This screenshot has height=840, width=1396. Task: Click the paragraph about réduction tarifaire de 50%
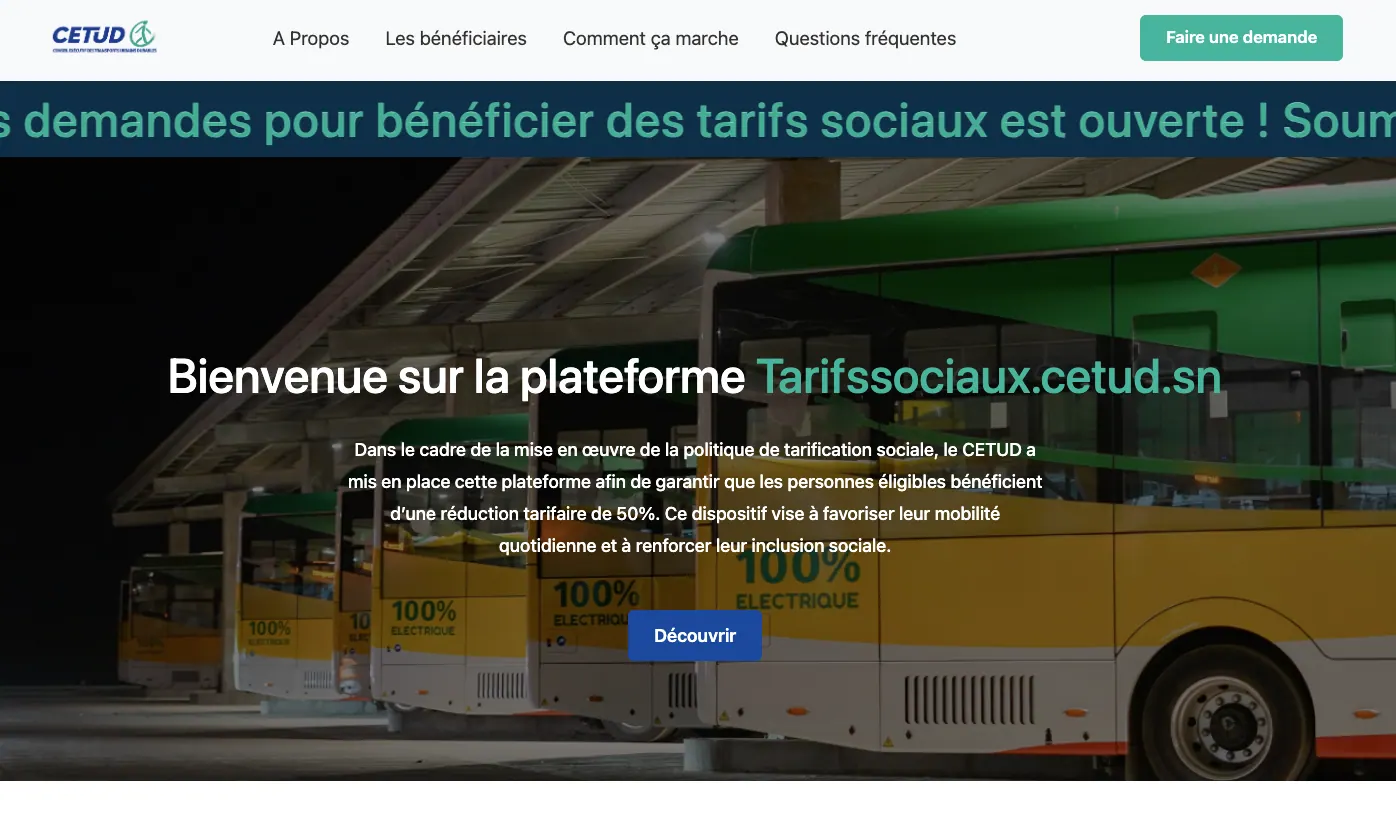[x=695, y=498]
